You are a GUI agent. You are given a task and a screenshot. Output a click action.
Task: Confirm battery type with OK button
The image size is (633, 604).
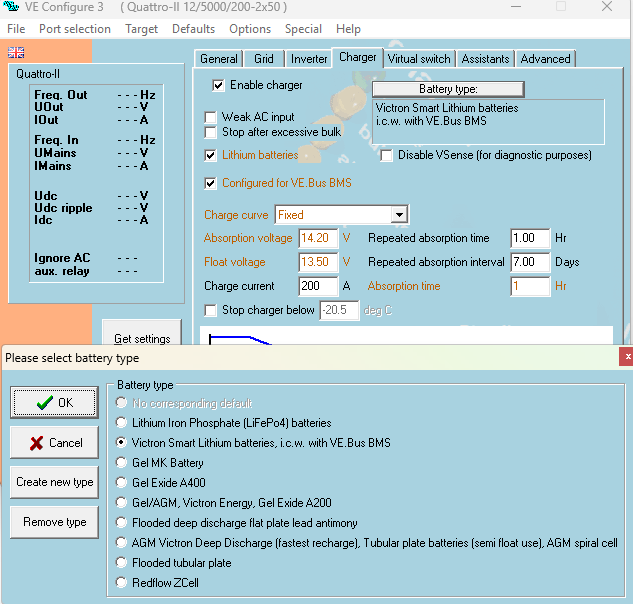54,402
